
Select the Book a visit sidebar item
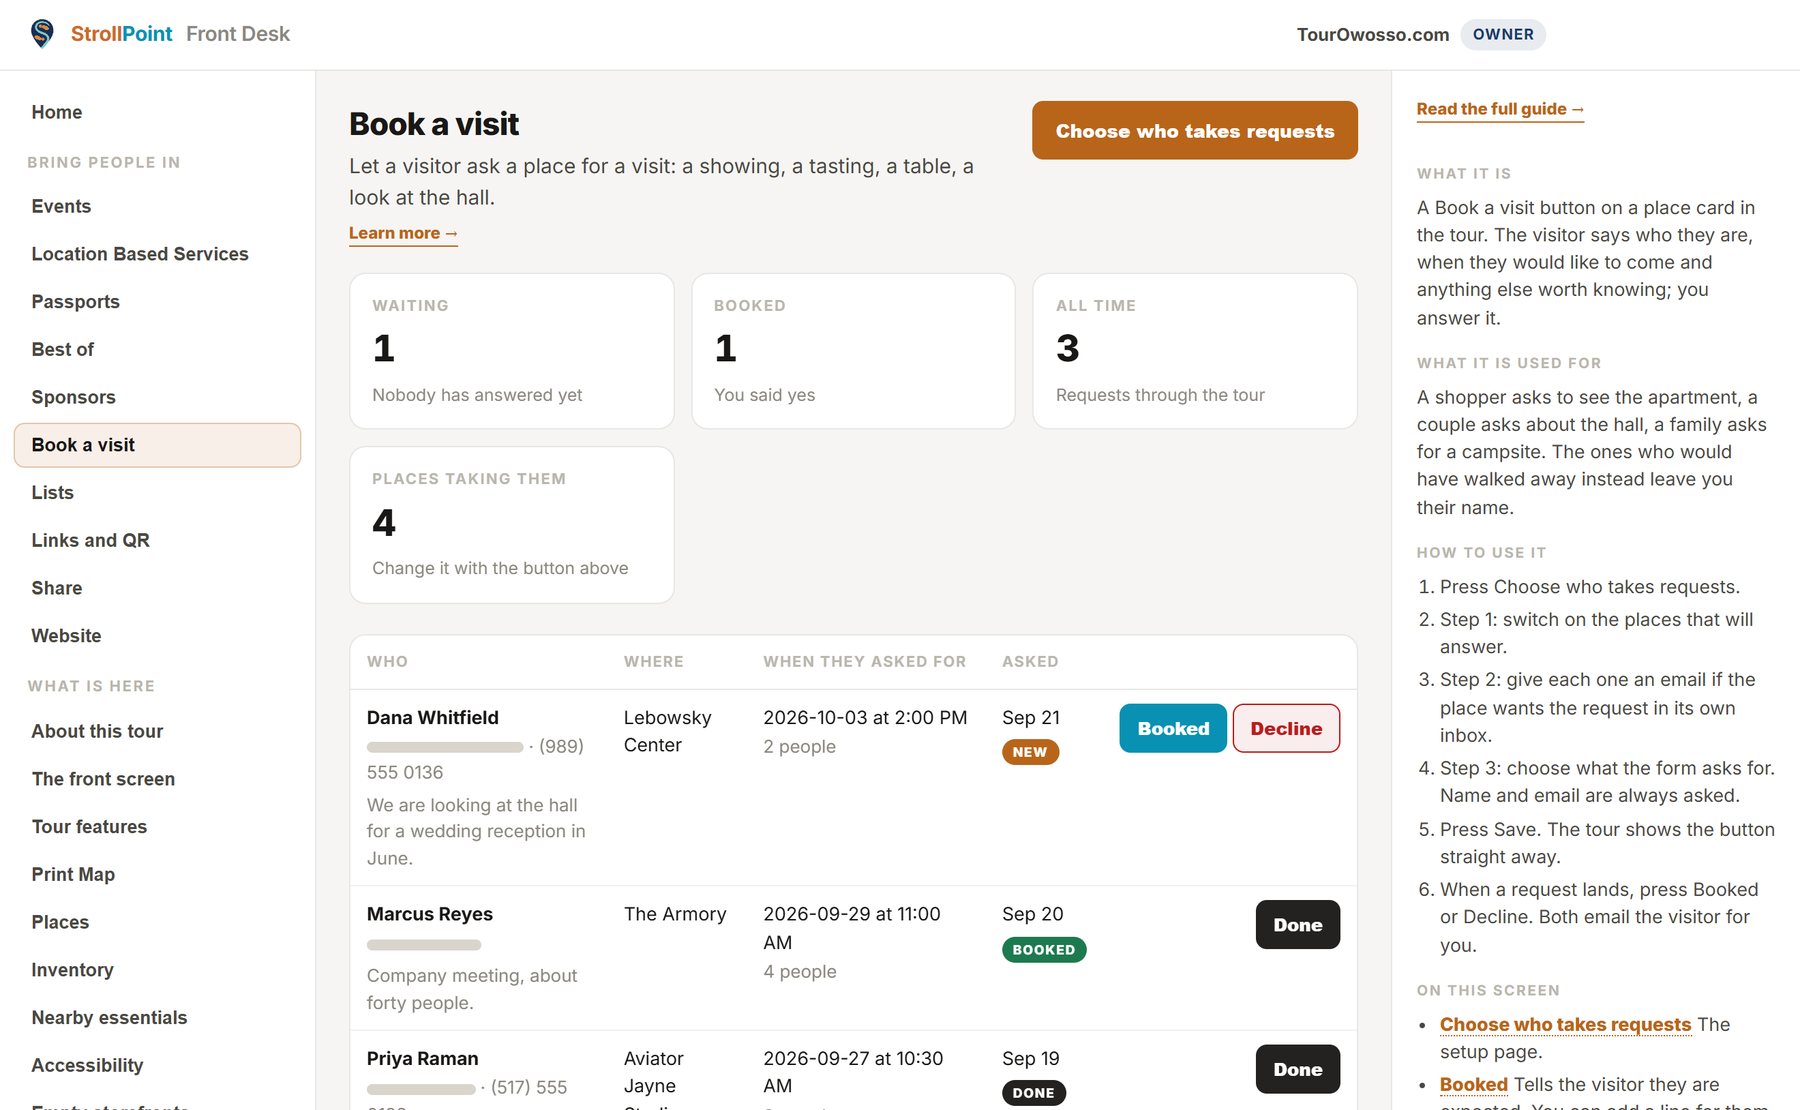pyautogui.click(x=157, y=445)
